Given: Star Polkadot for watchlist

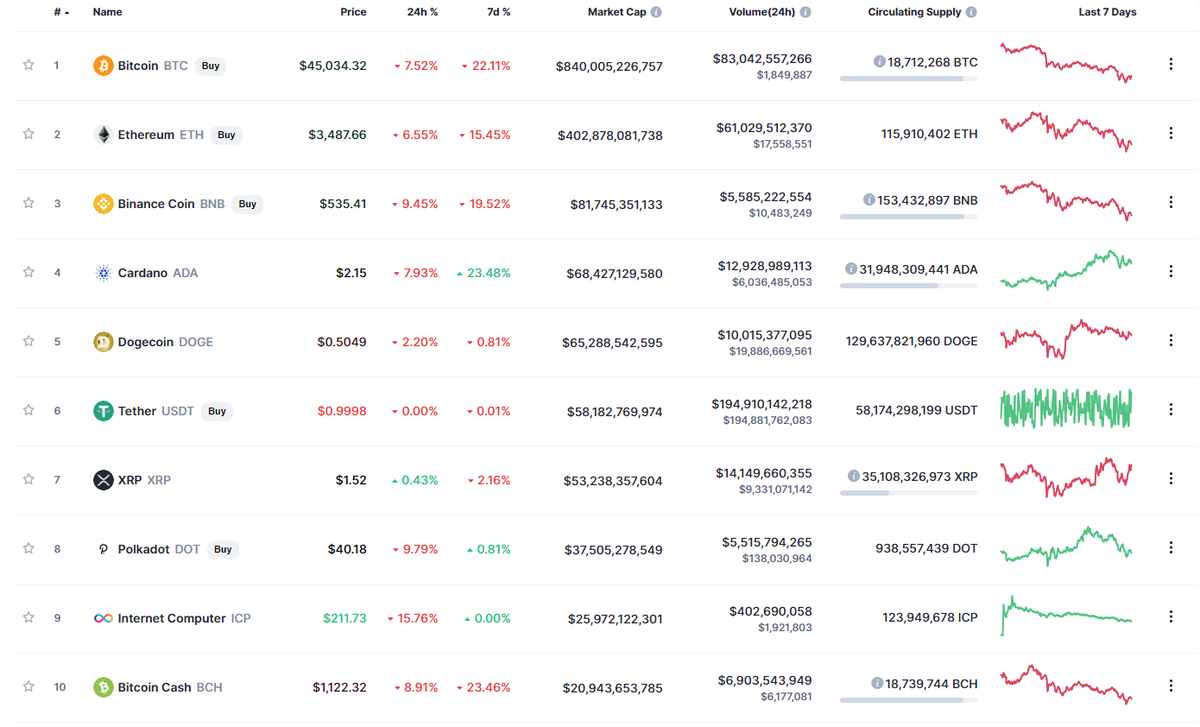Looking at the screenshot, I should (28, 548).
